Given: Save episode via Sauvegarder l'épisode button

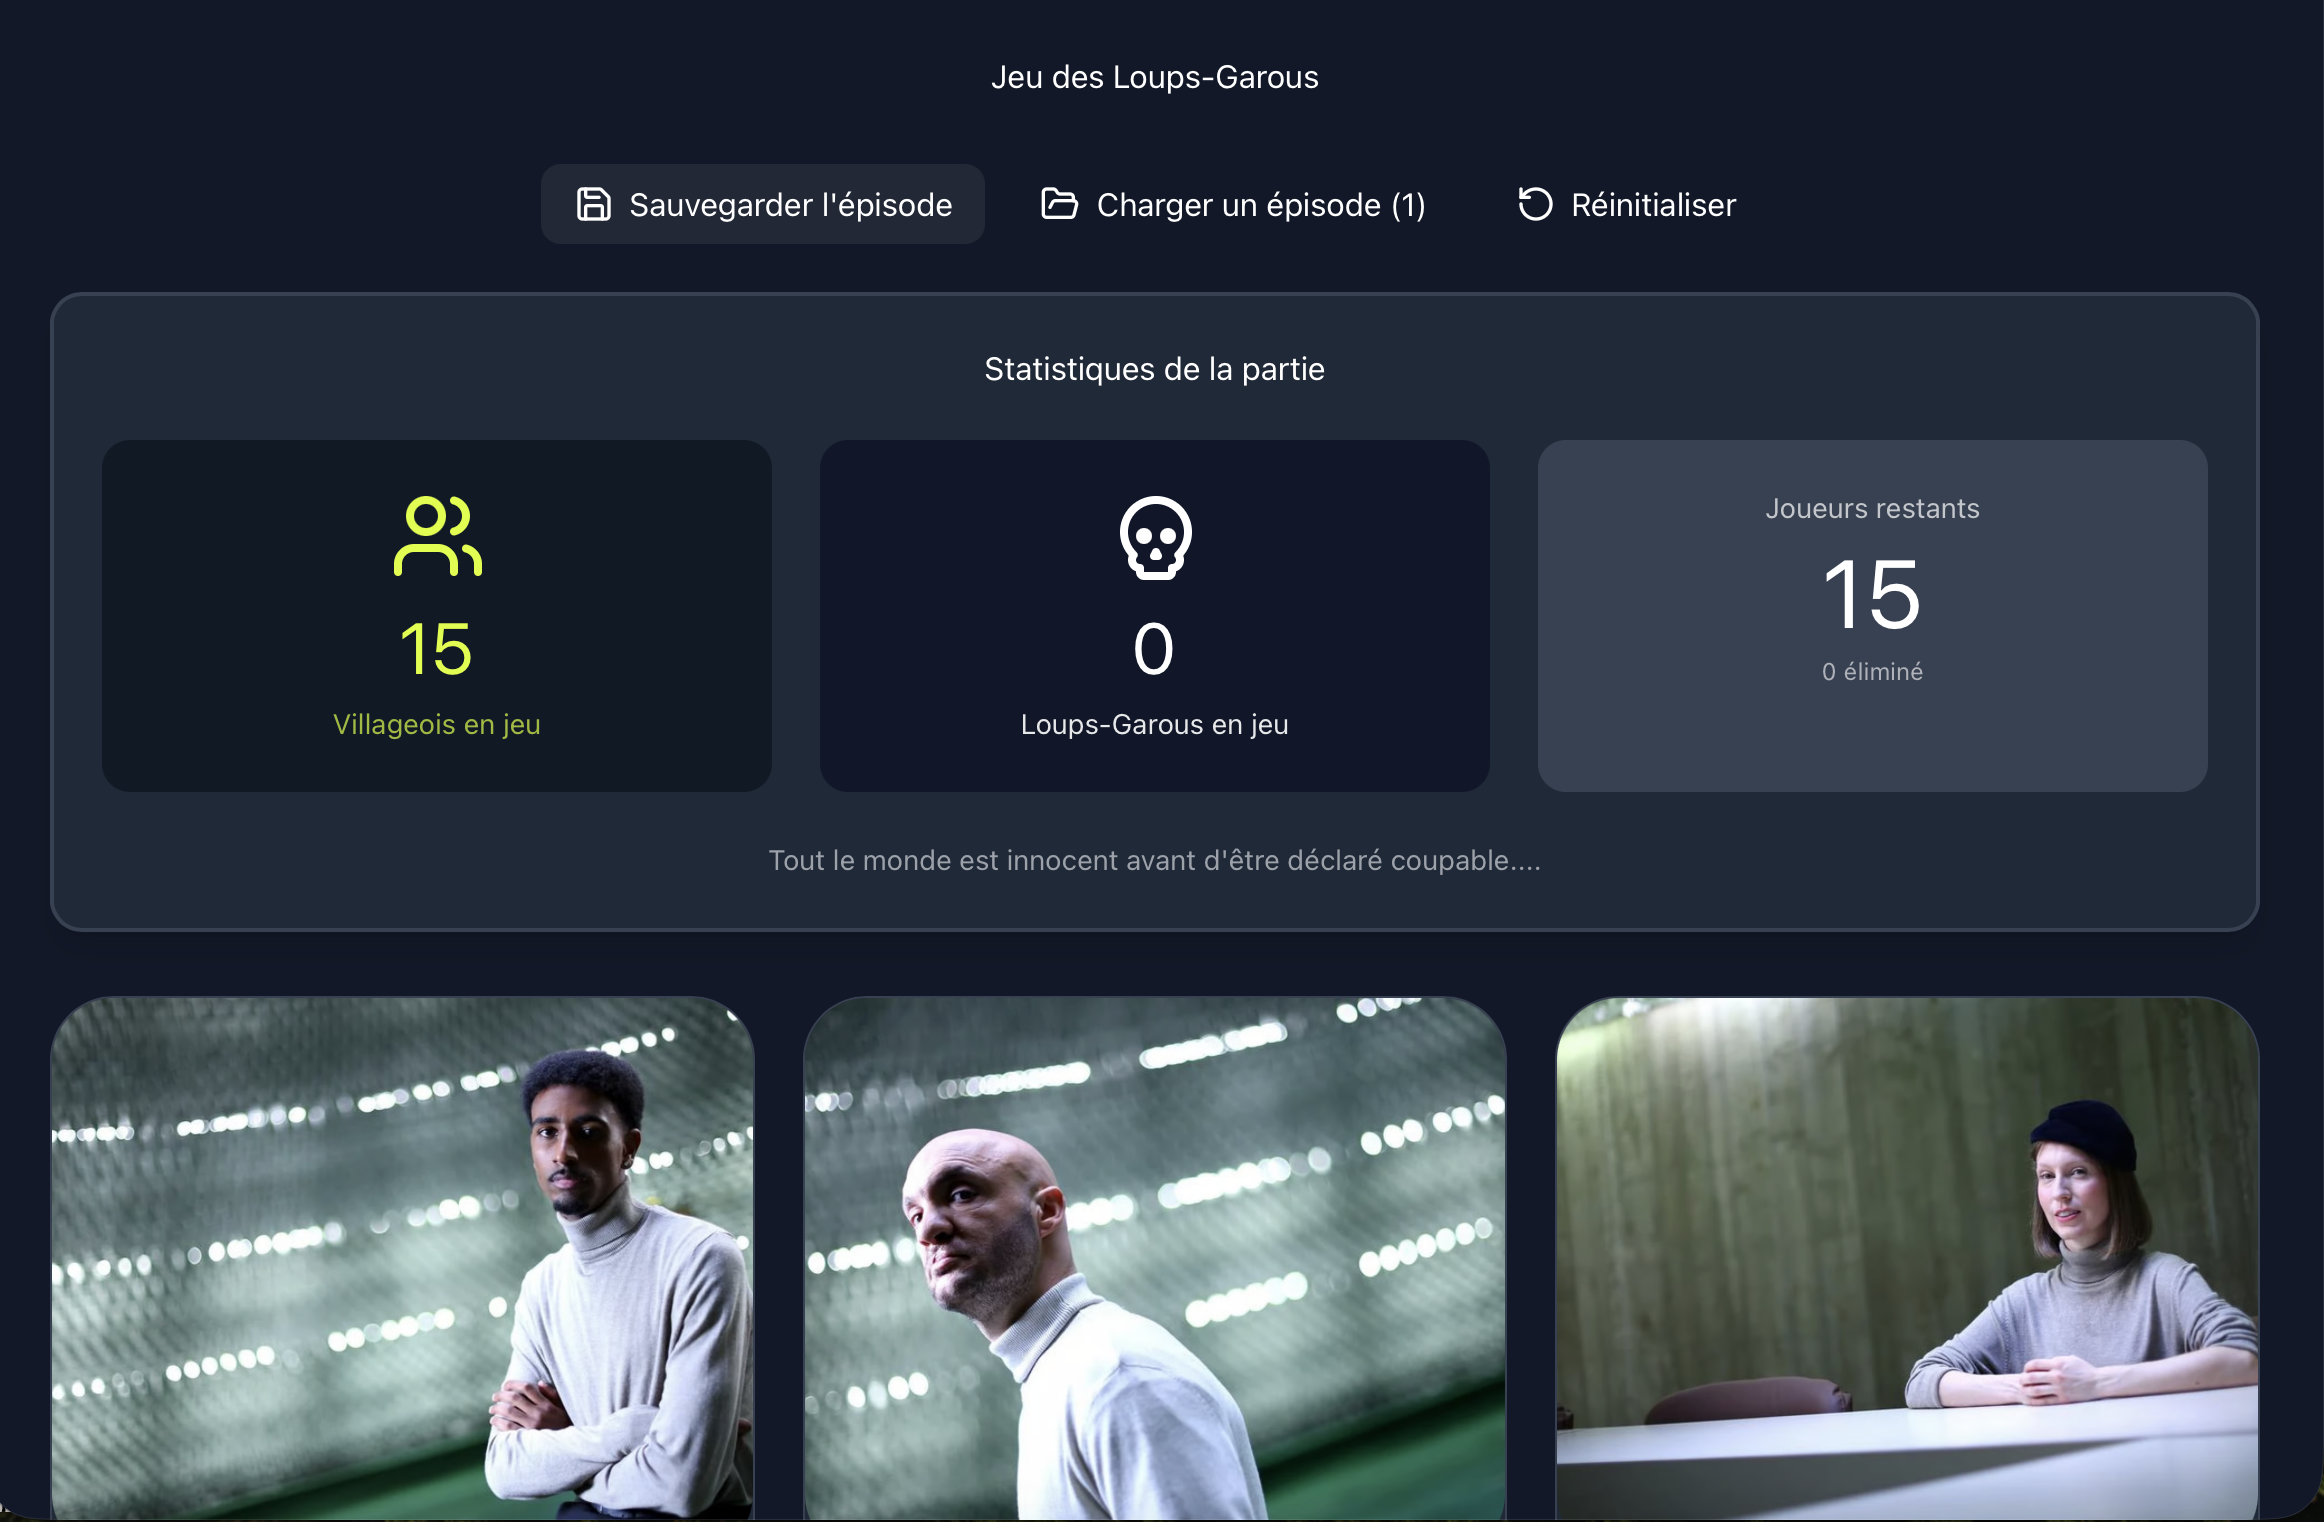Looking at the screenshot, I should point(763,204).
